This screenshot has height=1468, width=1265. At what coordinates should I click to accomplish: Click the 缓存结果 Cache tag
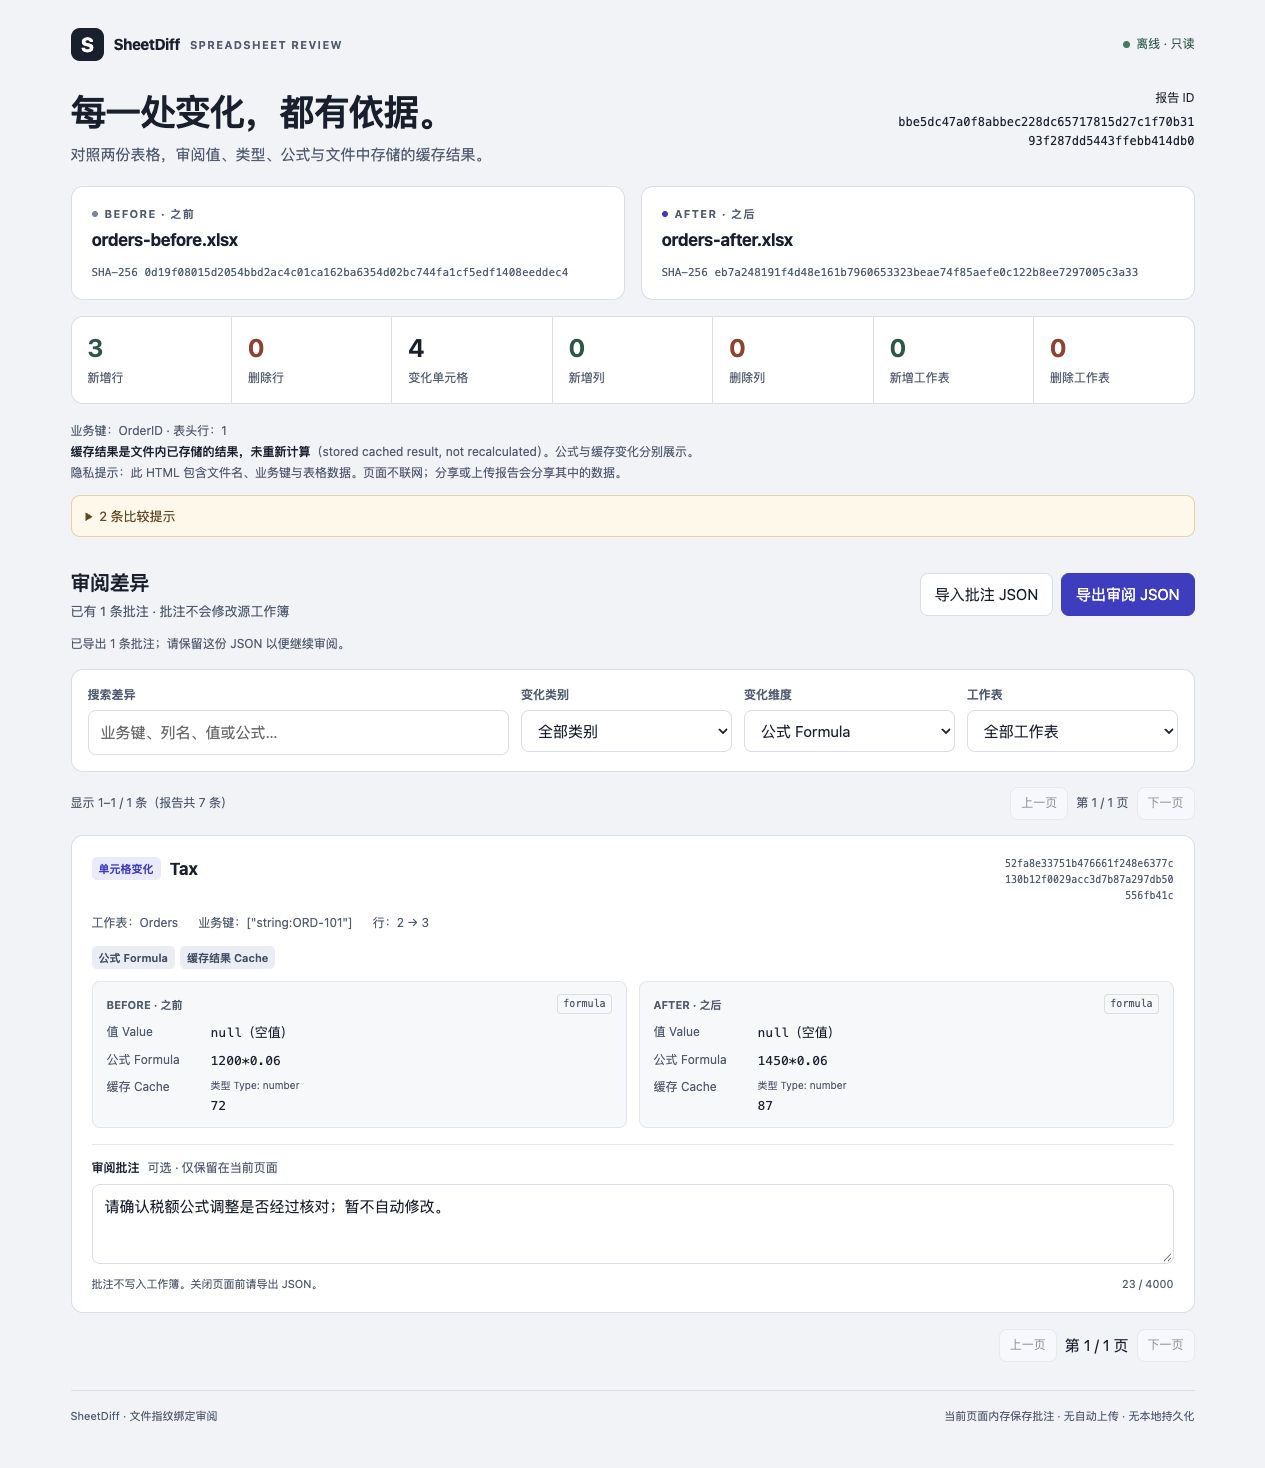227,958
